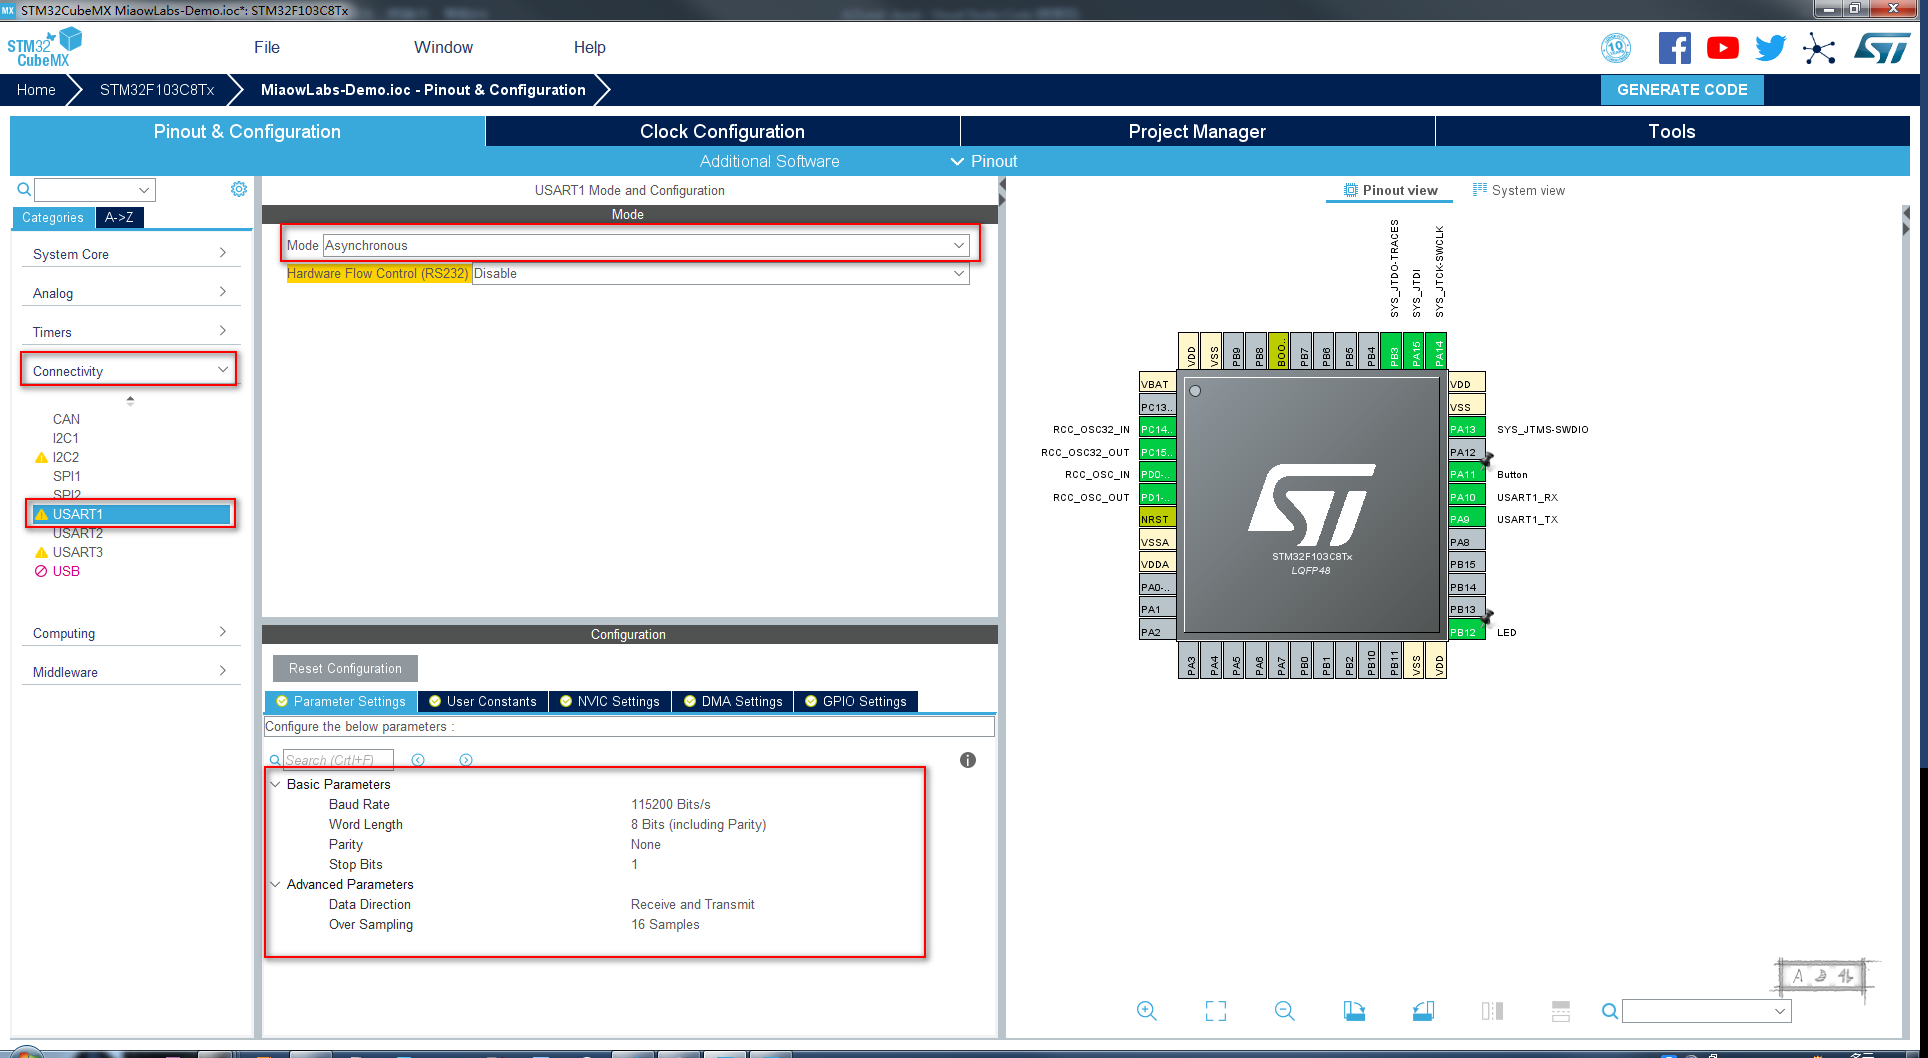
Task: Open the ST YouTube channel
Action: tap(1722, 48)
